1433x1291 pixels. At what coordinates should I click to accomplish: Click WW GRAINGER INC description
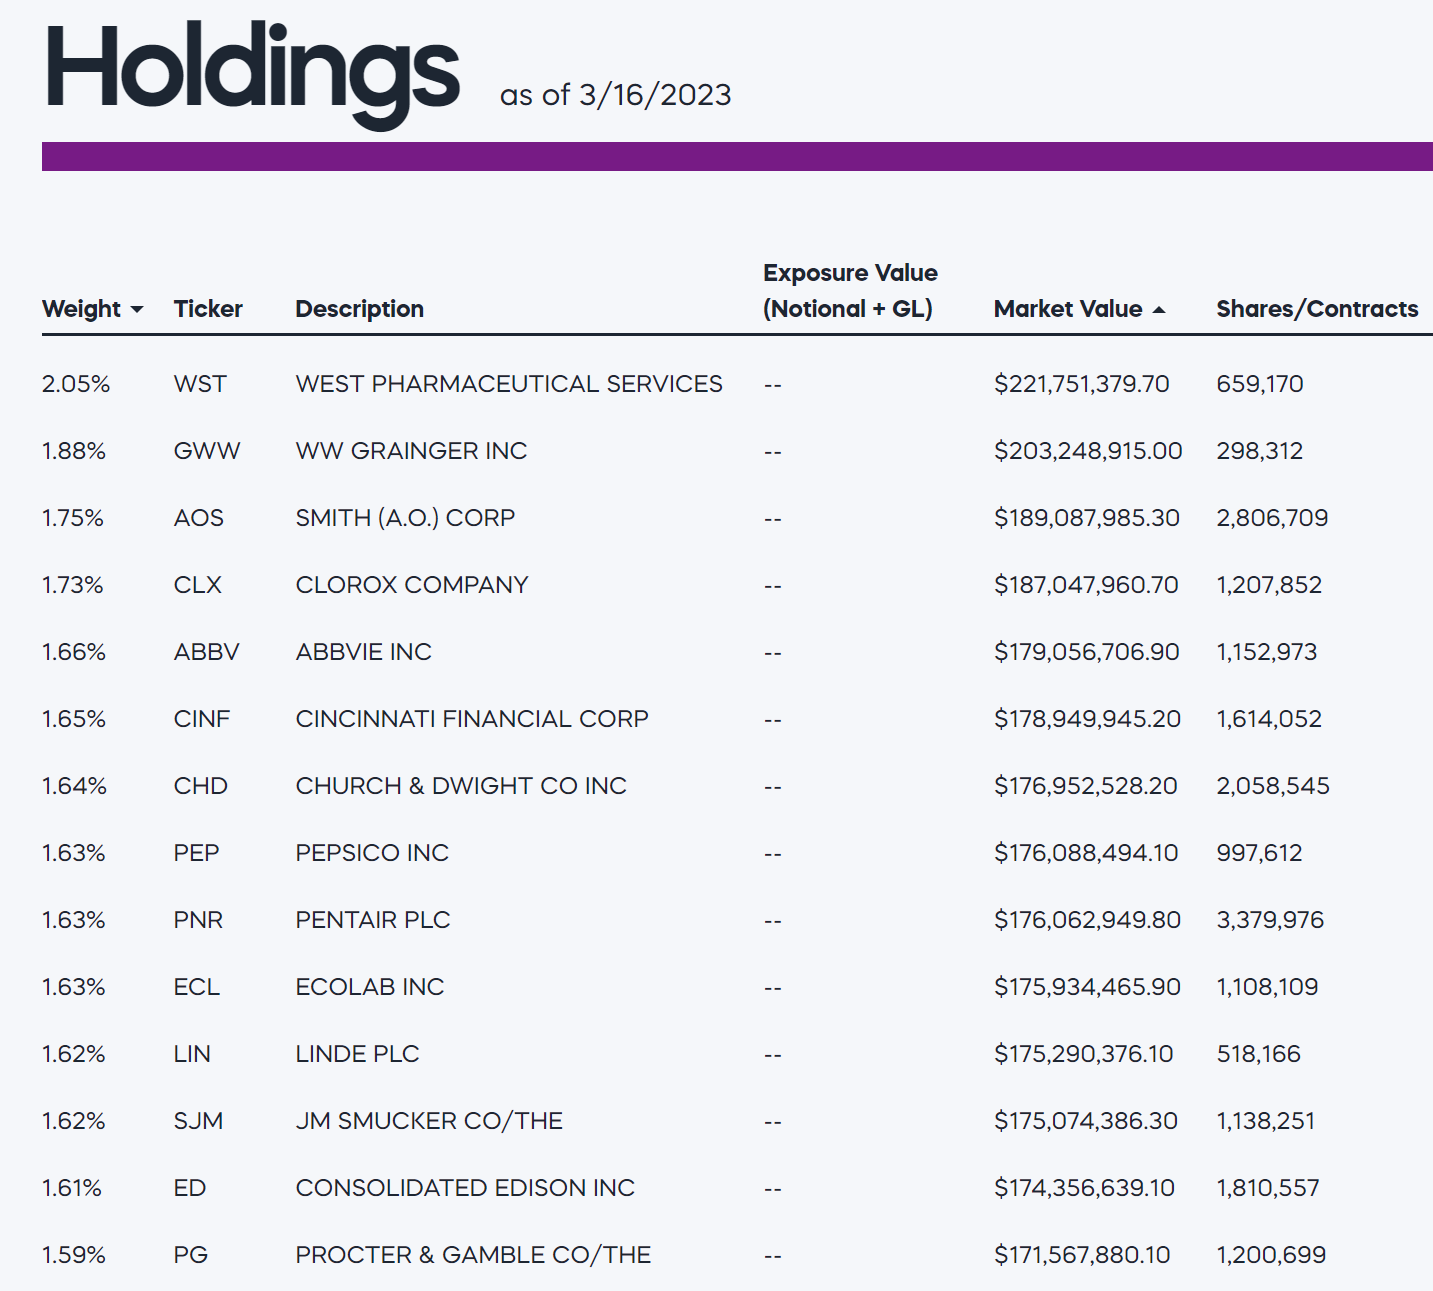[x=411, y=451]
